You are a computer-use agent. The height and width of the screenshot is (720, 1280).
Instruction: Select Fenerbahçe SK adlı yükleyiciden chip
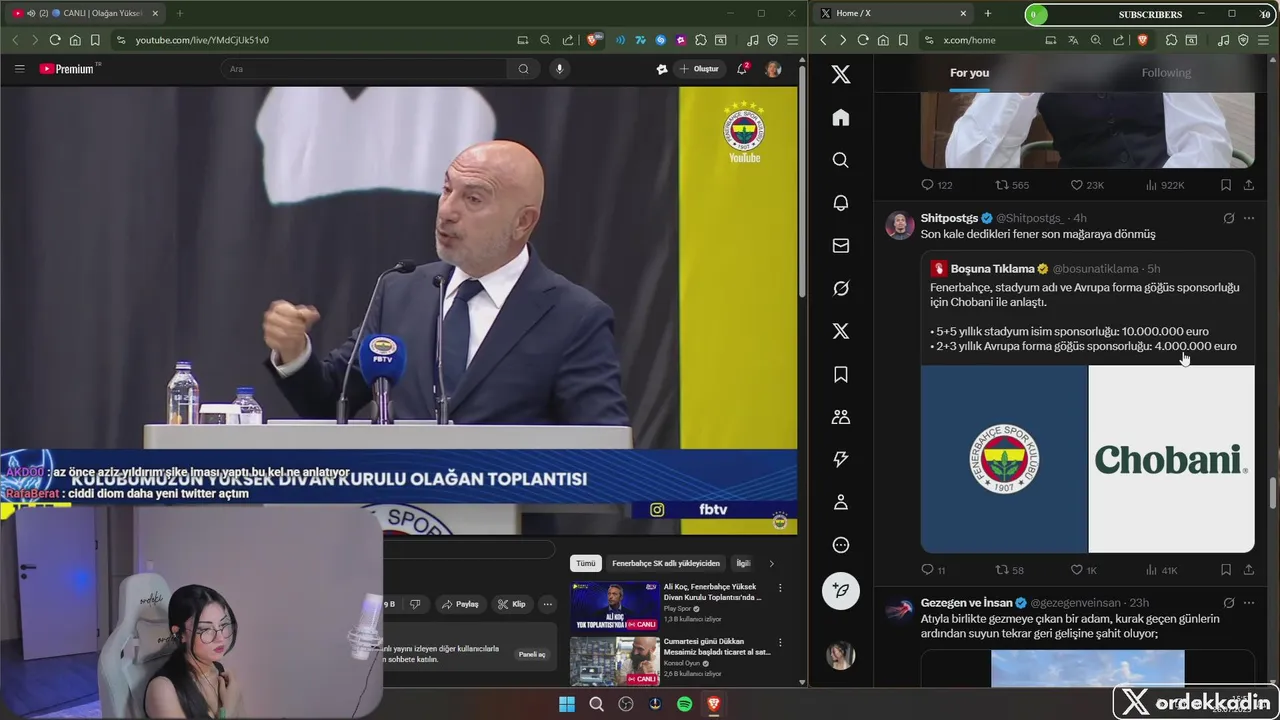[x=666, y=563]
